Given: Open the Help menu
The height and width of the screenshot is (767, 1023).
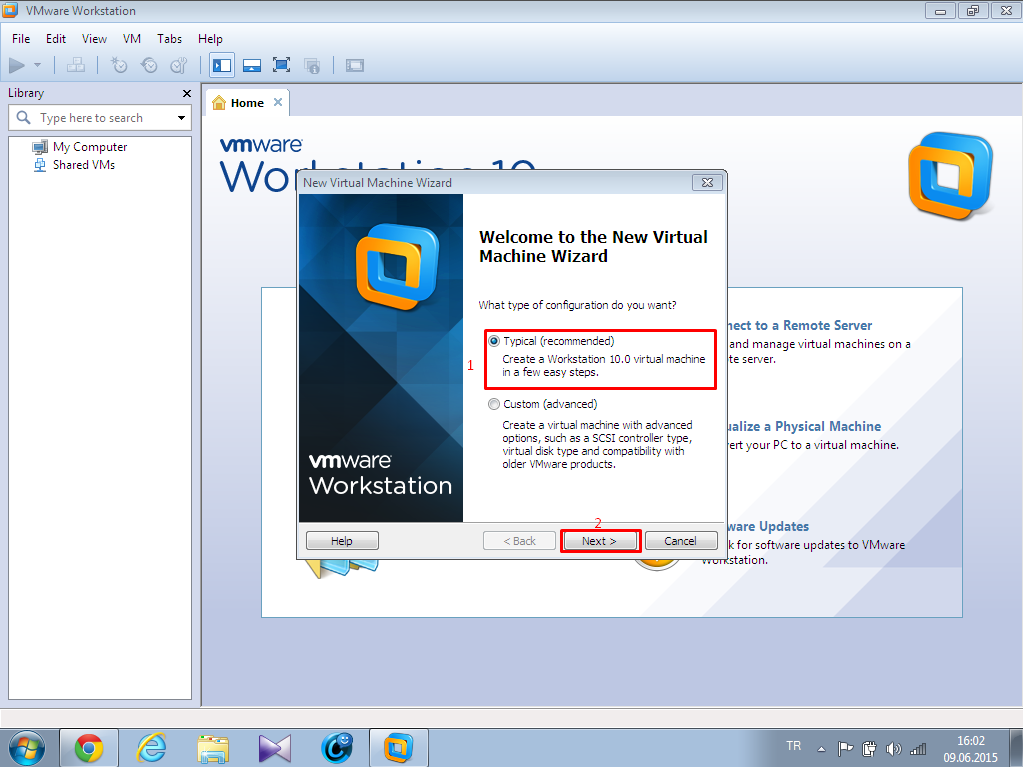Looking at the screenshot, I should pos(210,38).
